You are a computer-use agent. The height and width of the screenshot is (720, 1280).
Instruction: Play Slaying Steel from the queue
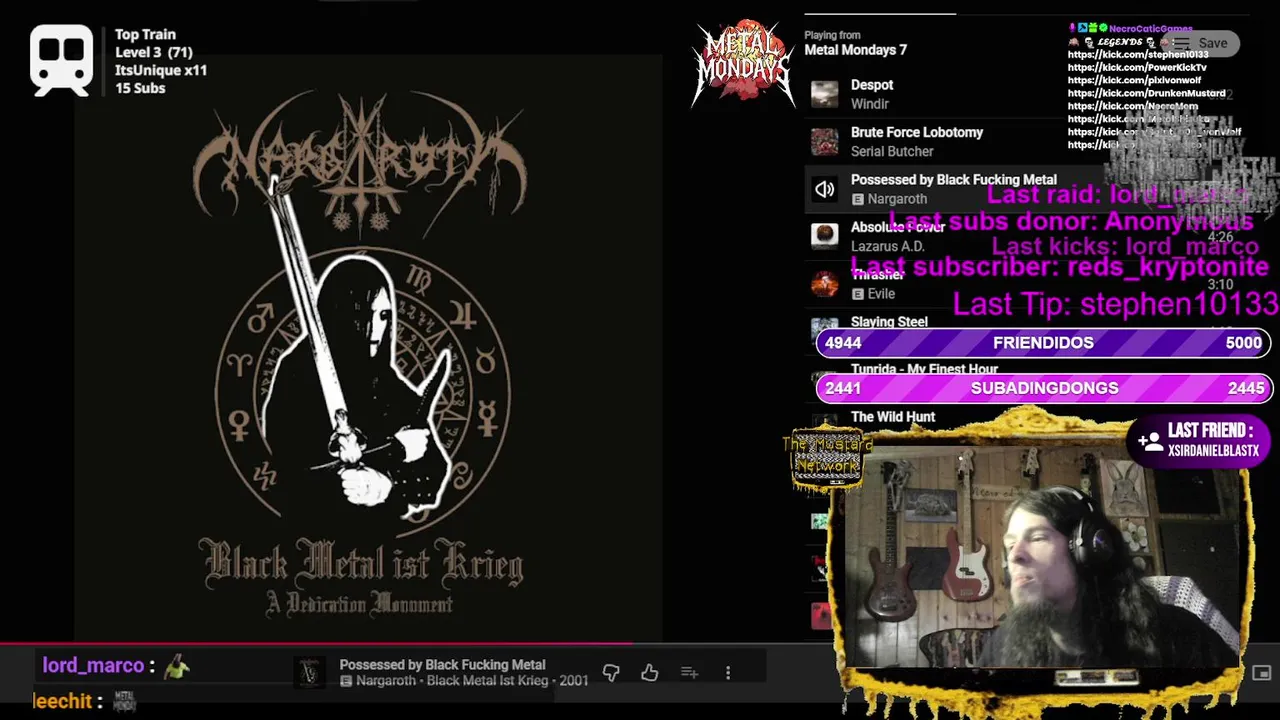coord(889,322)
